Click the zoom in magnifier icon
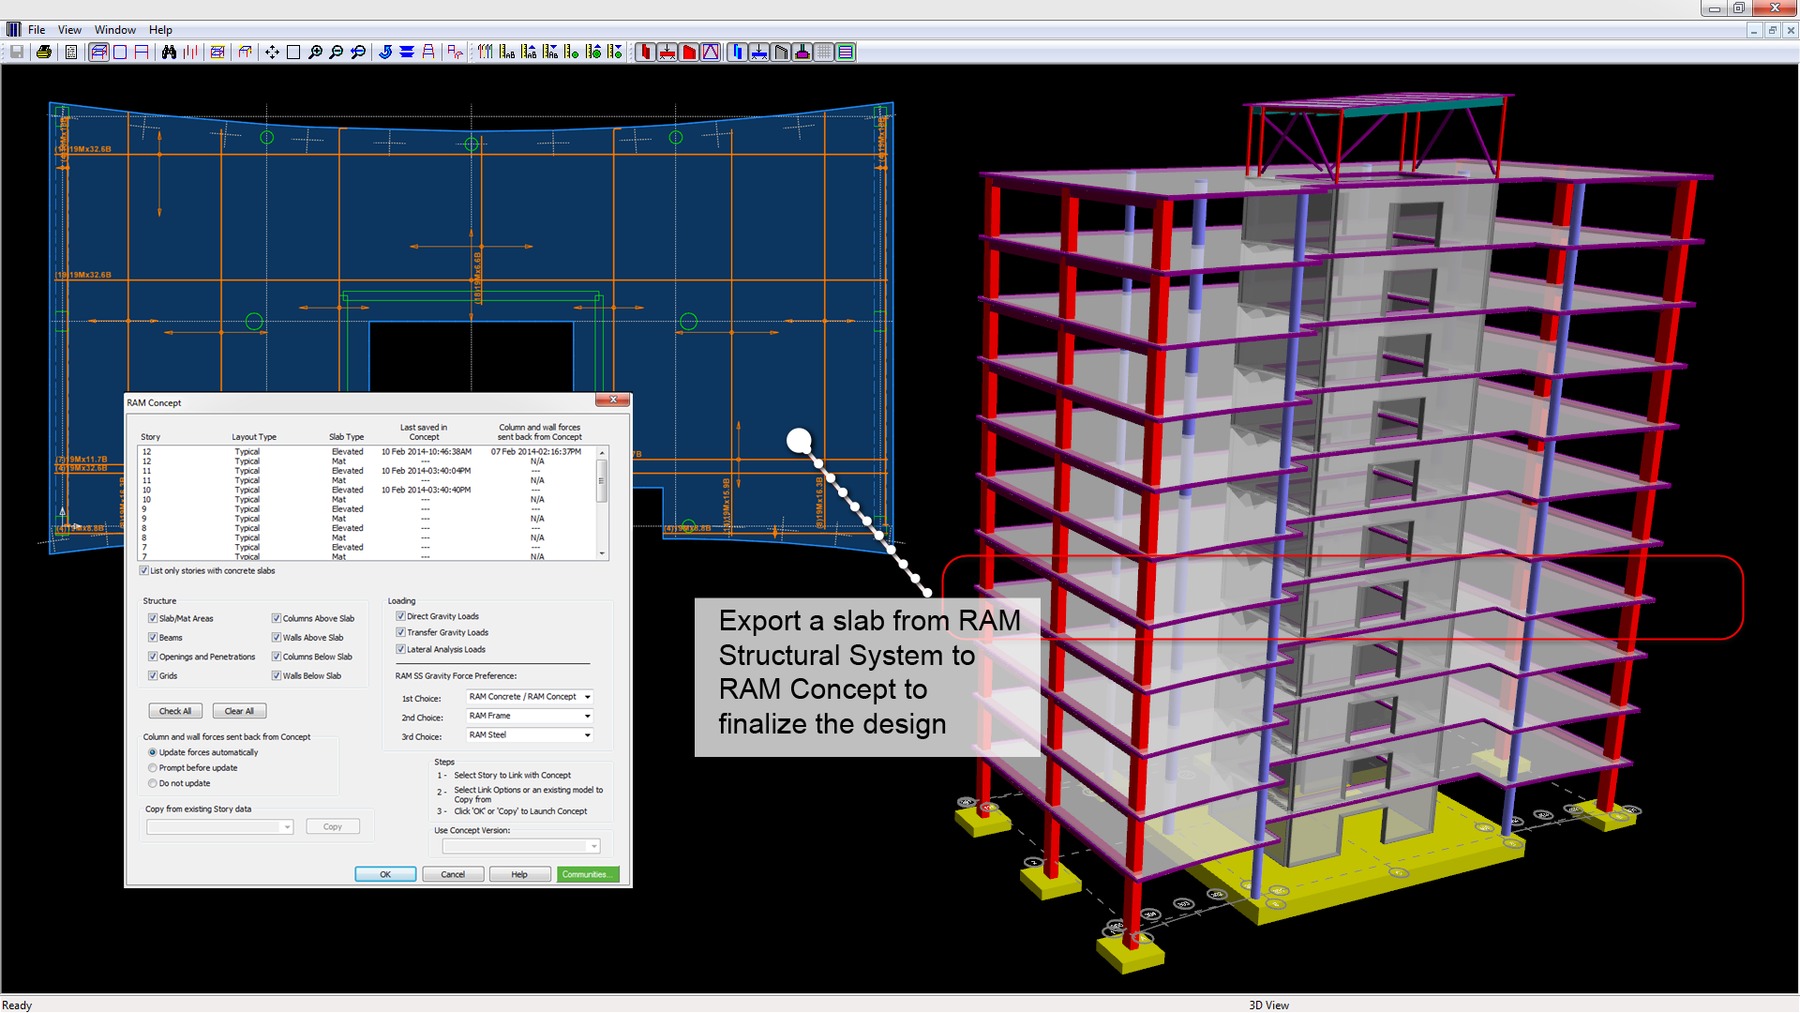 (315, 52)
